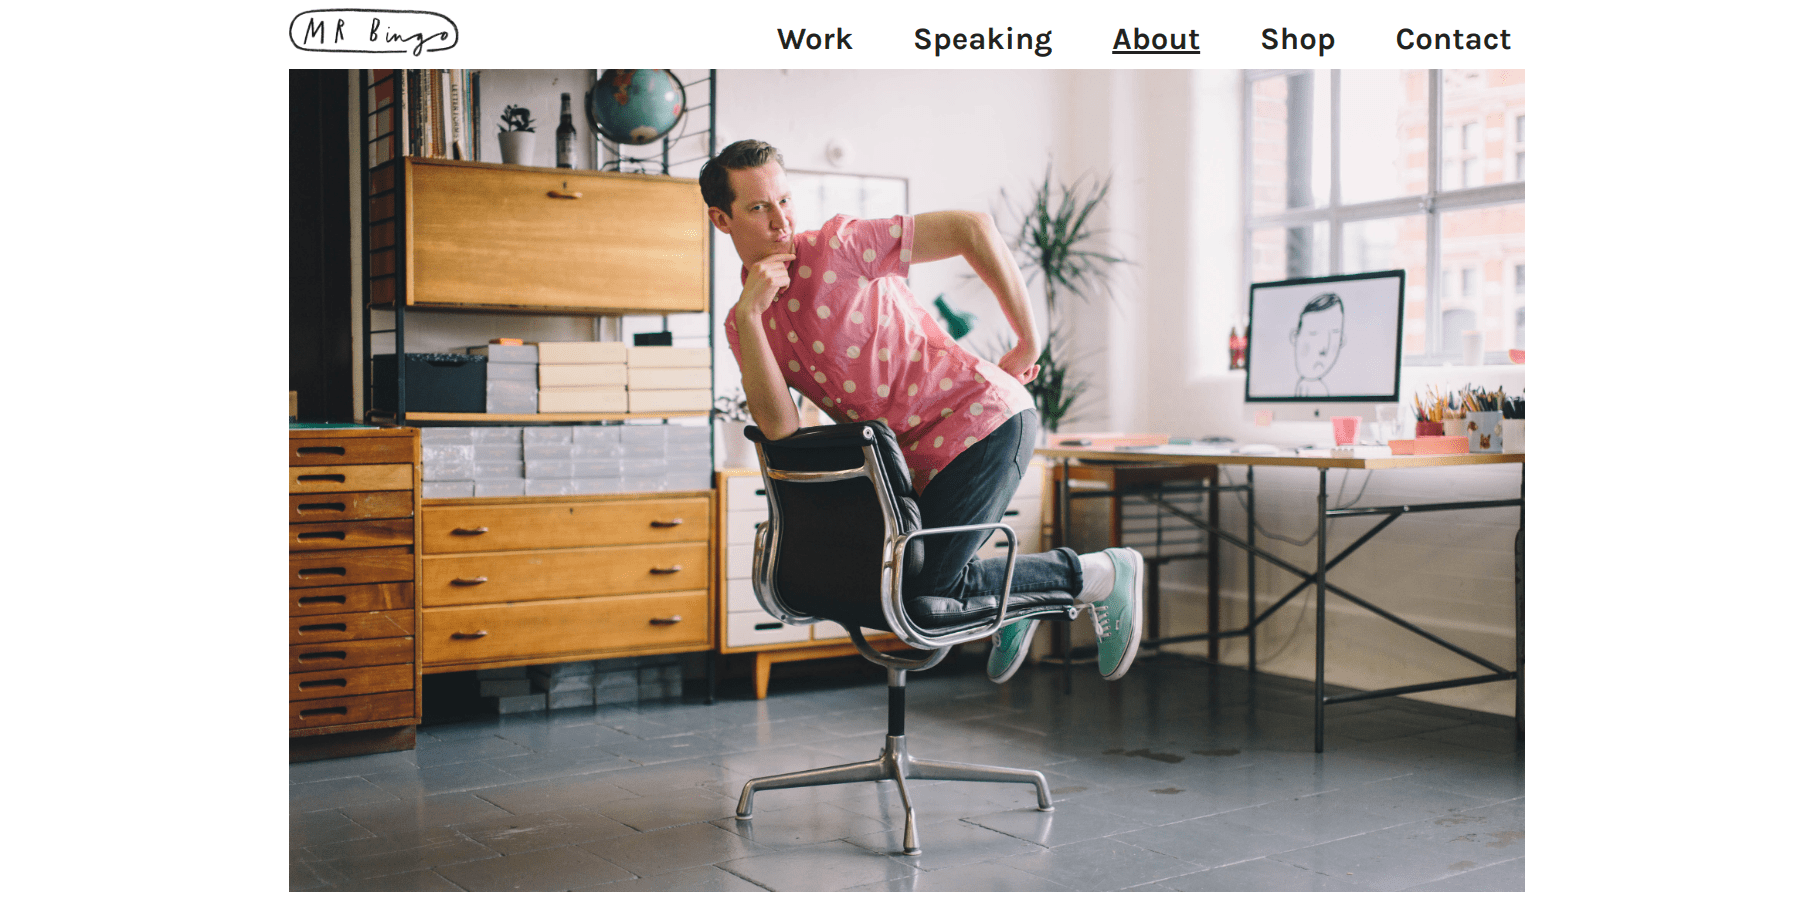The height and width of the screenshot is (916, 1816).
Task: Click the globe on the top shelf
Action: (636, 106)
